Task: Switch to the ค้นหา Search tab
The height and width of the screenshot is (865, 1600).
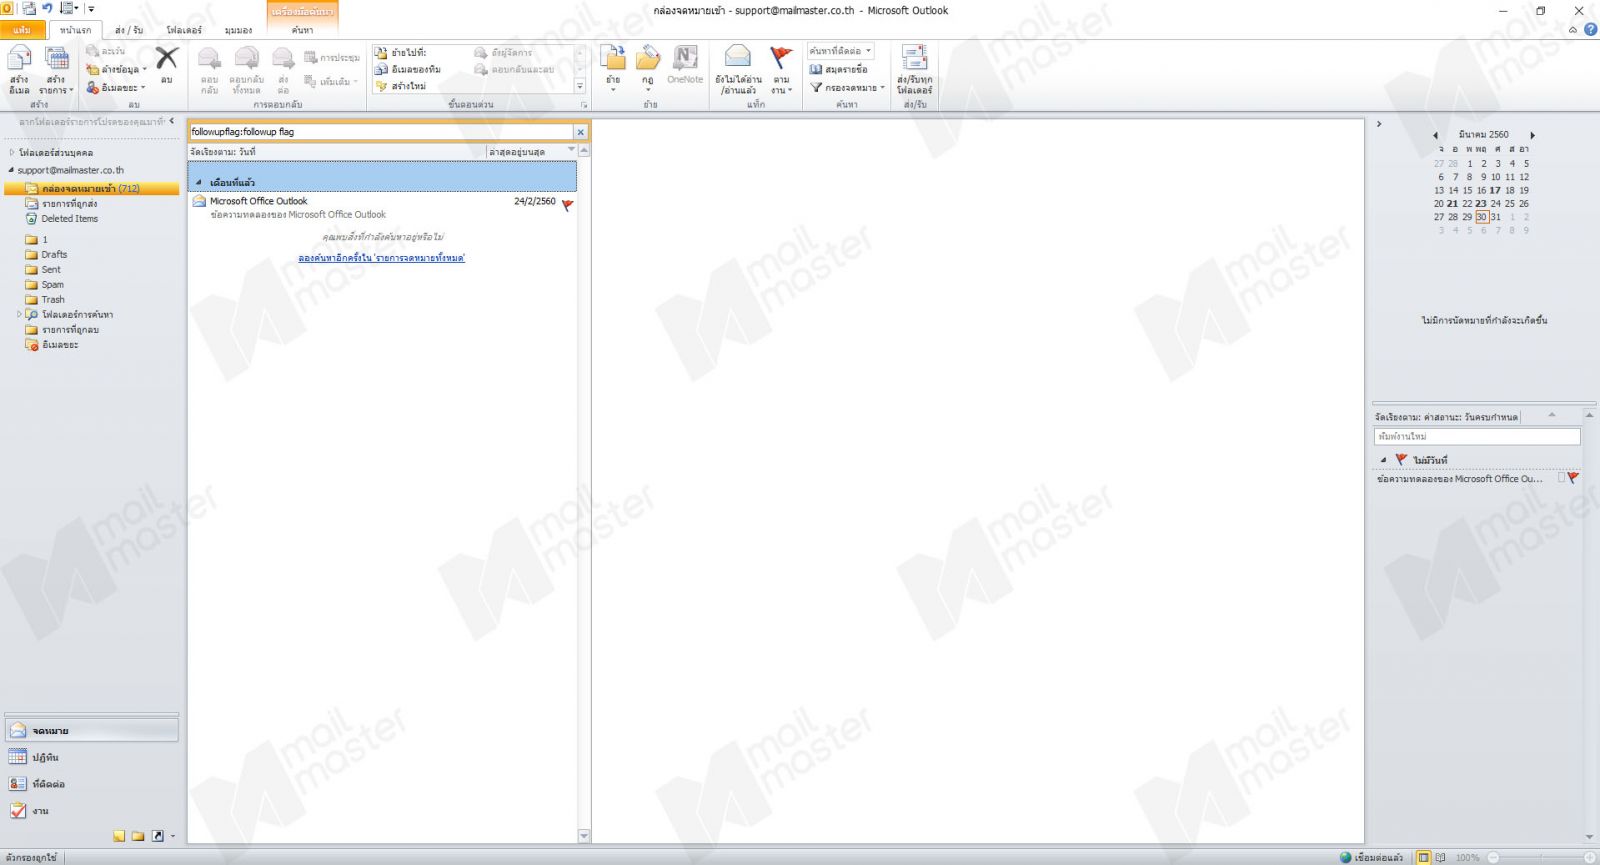Action: 302,30
